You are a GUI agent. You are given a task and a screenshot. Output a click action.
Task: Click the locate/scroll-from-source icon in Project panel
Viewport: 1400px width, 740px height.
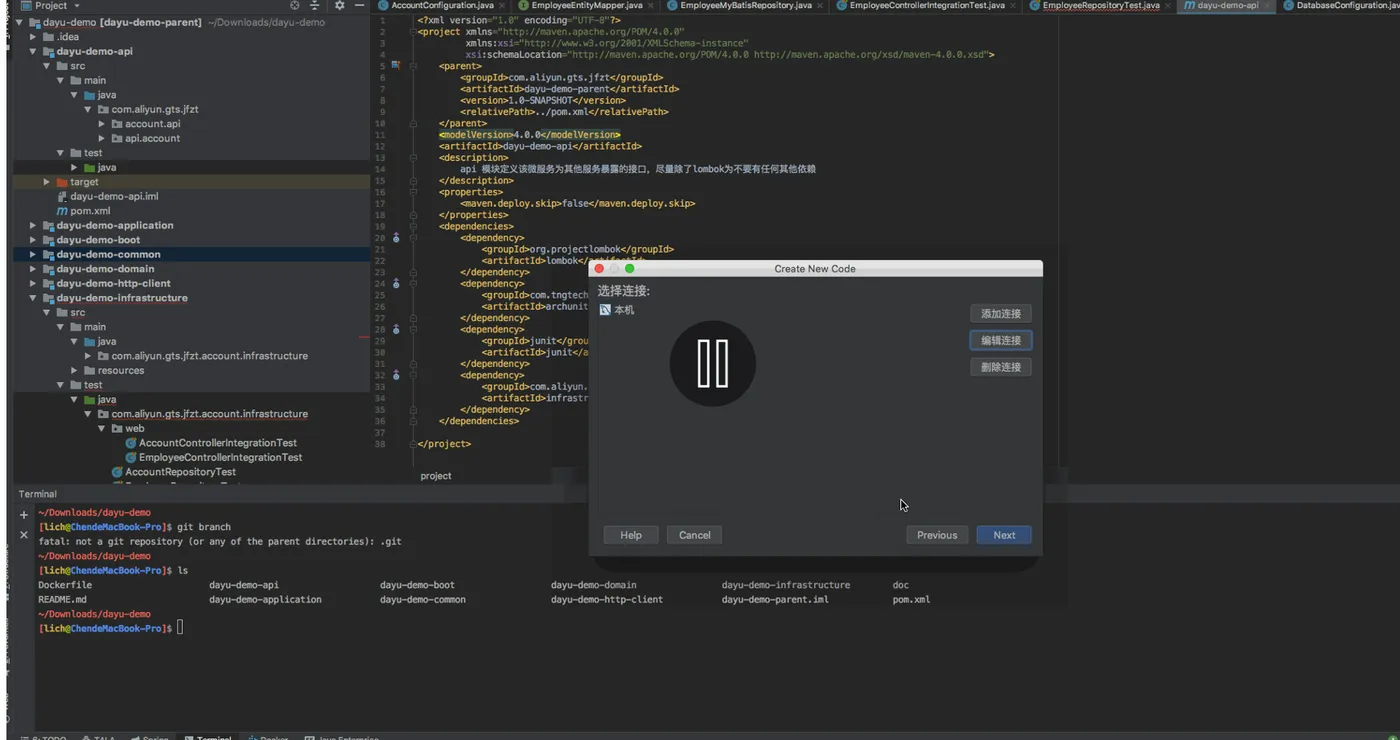[x=295, y=6]
